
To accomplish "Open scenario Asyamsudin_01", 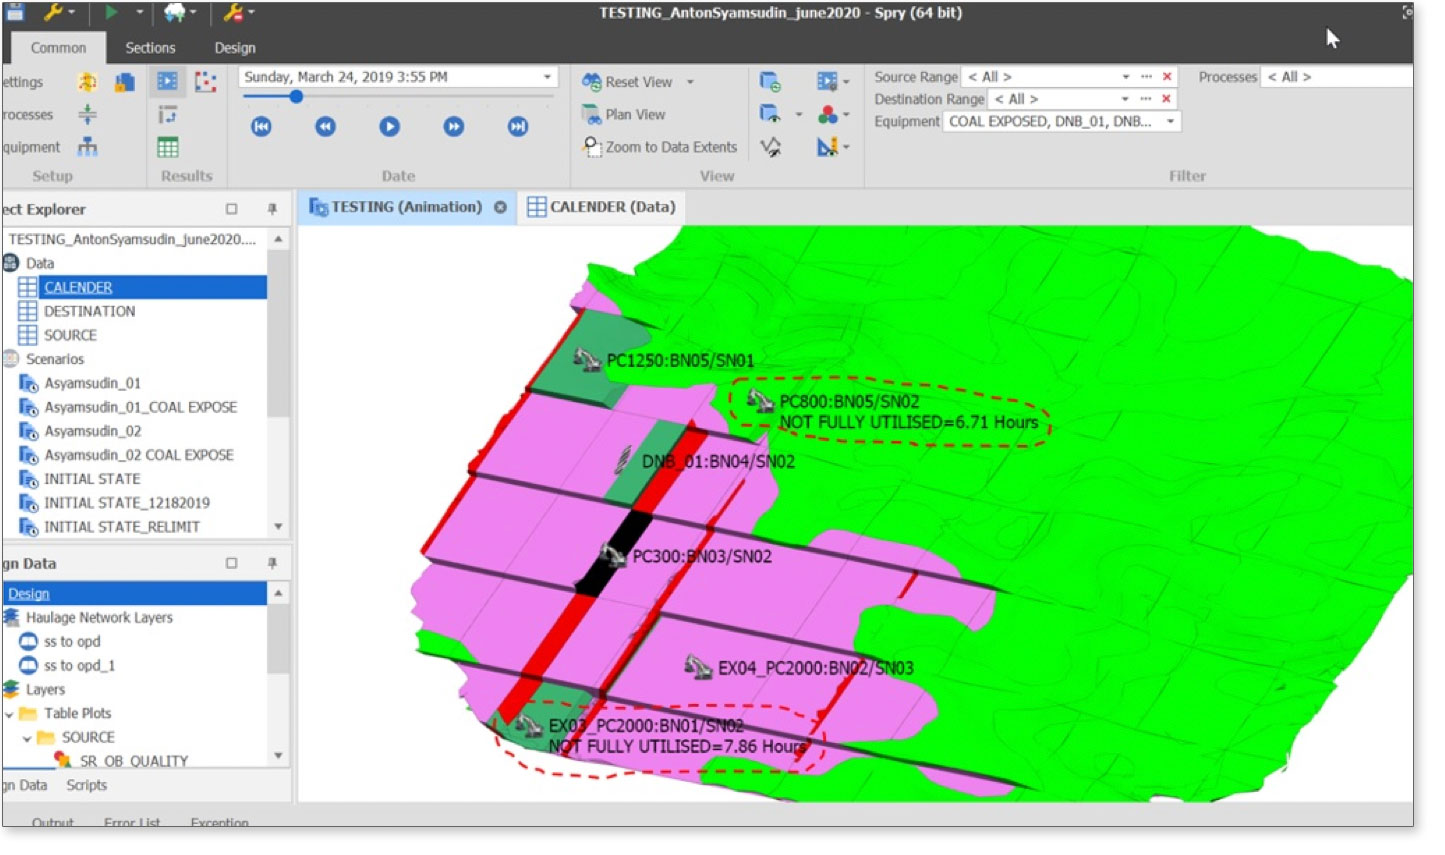I will tap(92, 383).
